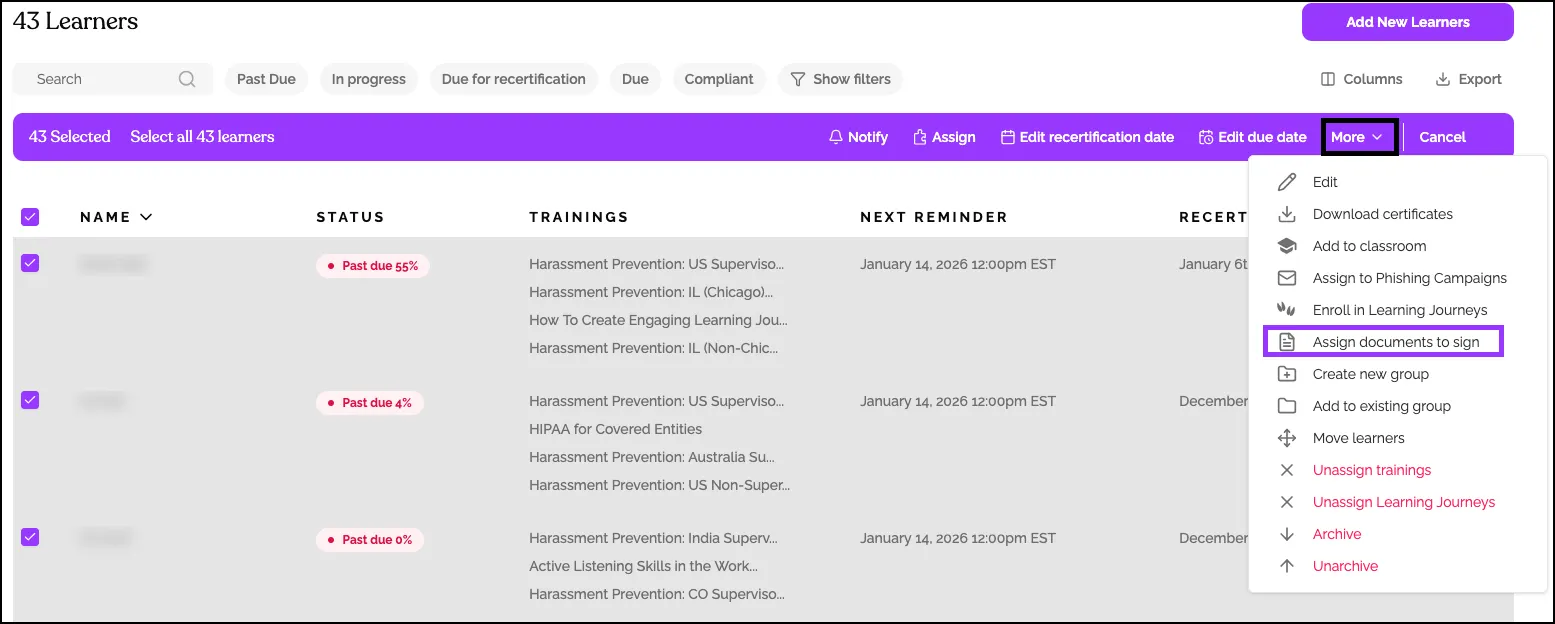The width and height of the screenshot is (1555, 624).
Task: Select Unassign trainings from menu
Action: pos(1371,470)
